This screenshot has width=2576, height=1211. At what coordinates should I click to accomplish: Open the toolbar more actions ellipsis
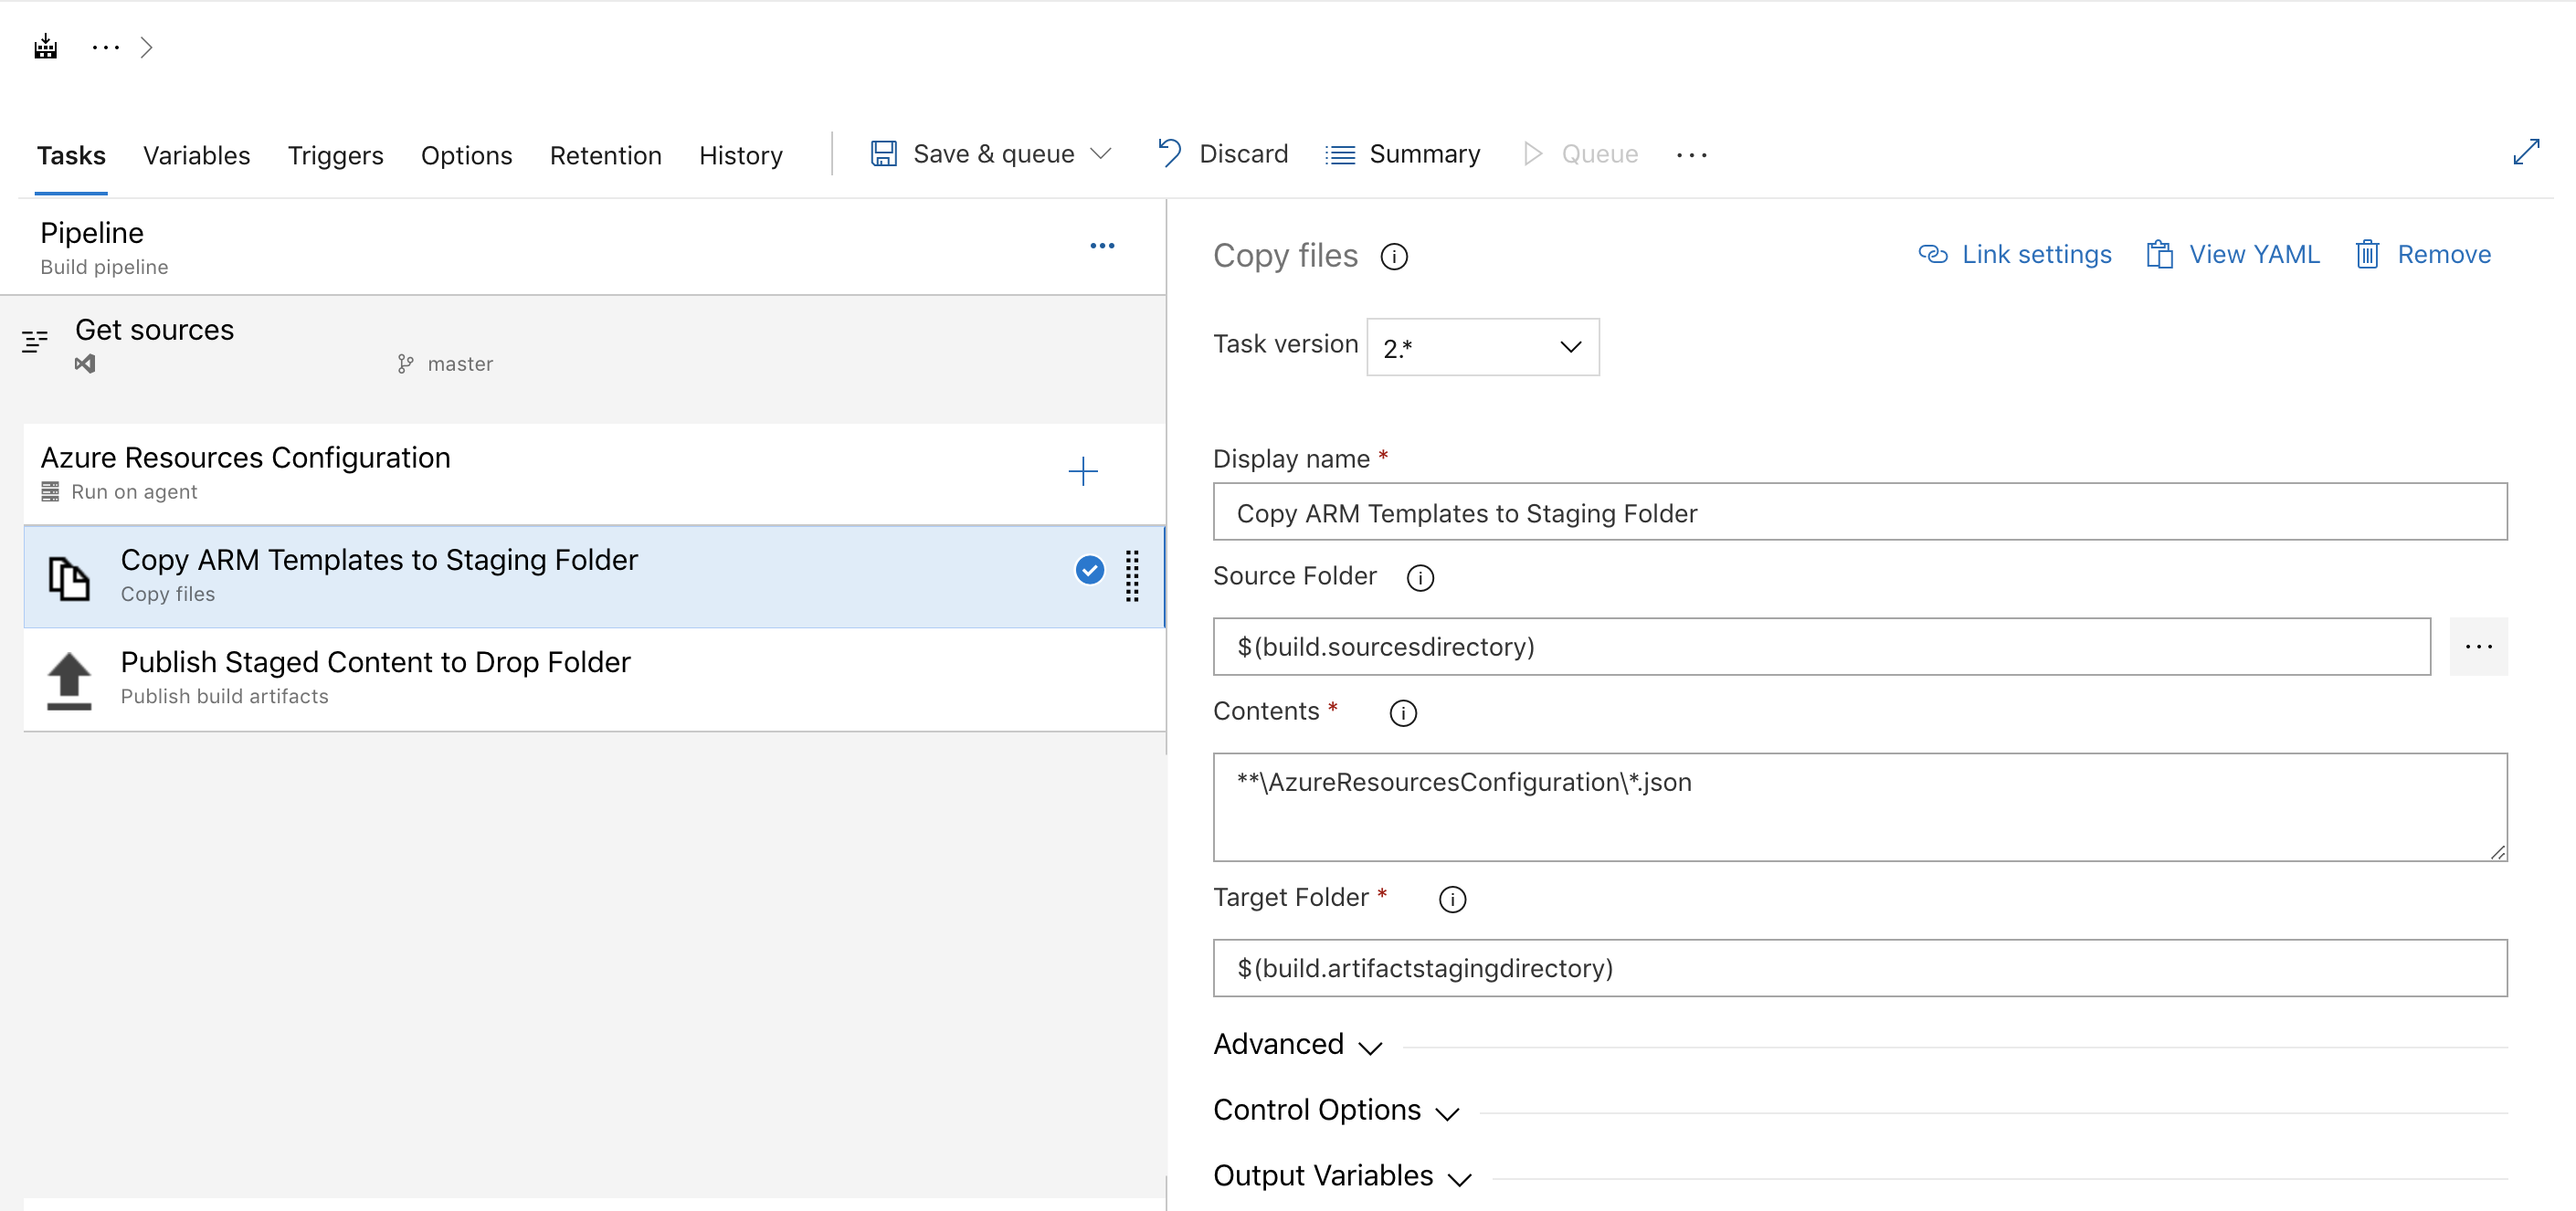pos(1691,155)
